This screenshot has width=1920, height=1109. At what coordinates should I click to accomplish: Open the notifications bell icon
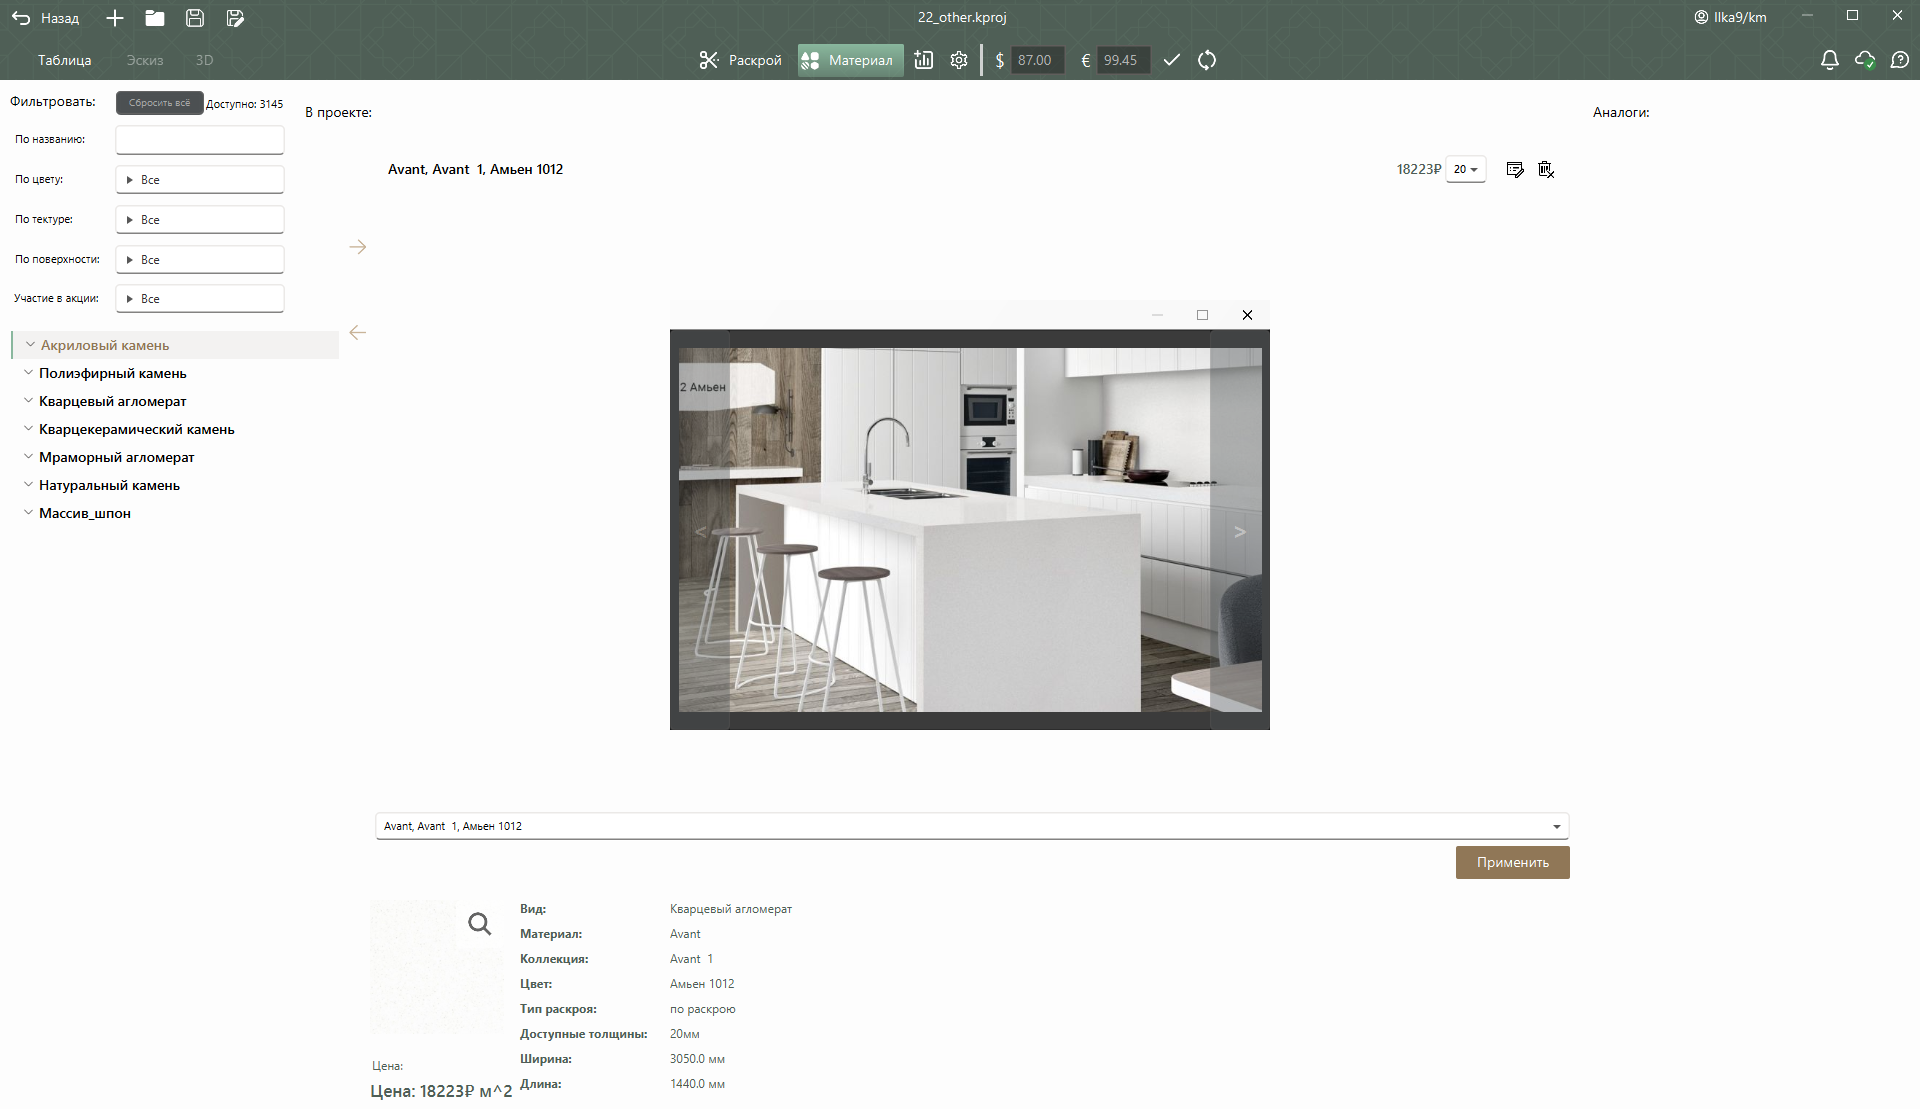tap(1829, 60)
